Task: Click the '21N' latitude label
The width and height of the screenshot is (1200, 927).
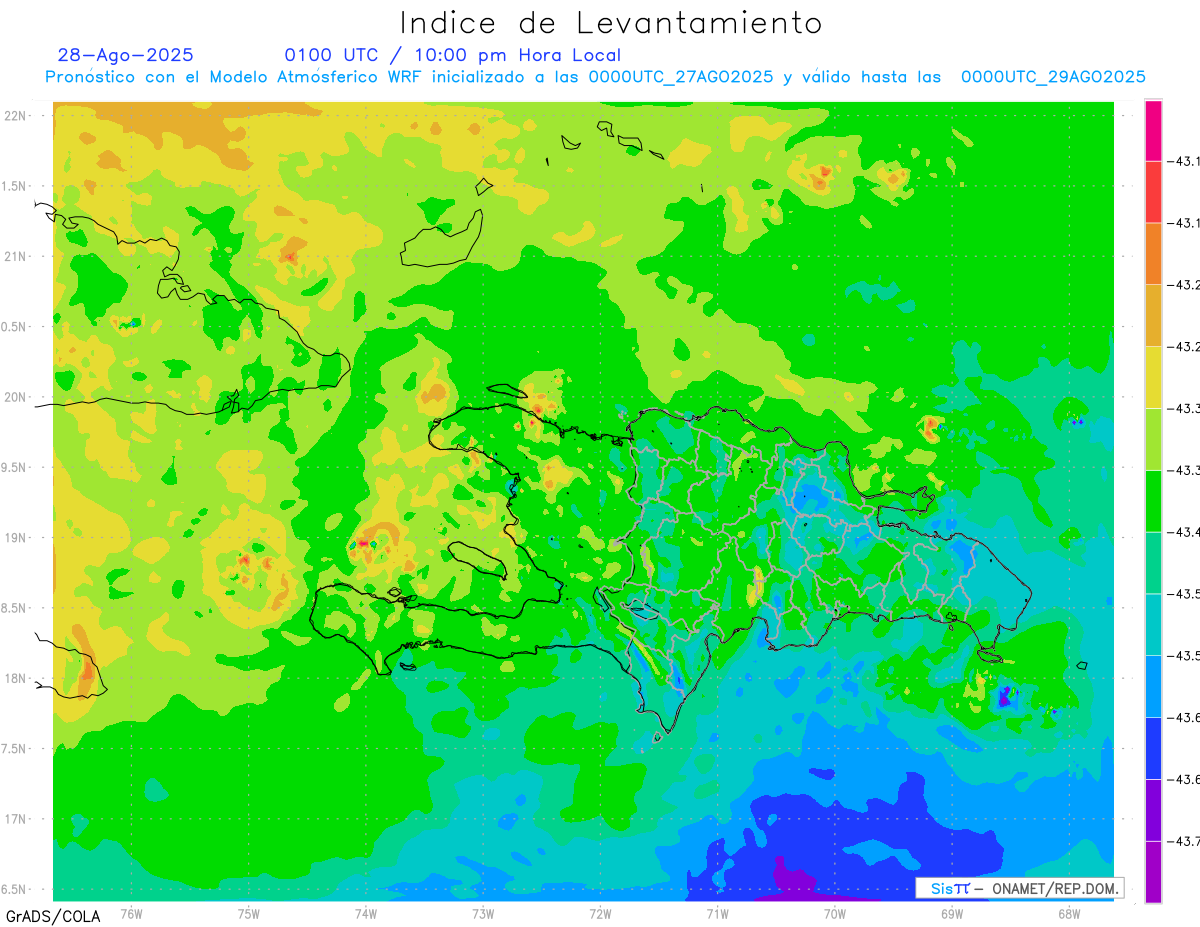Action: tap(15, 257)
